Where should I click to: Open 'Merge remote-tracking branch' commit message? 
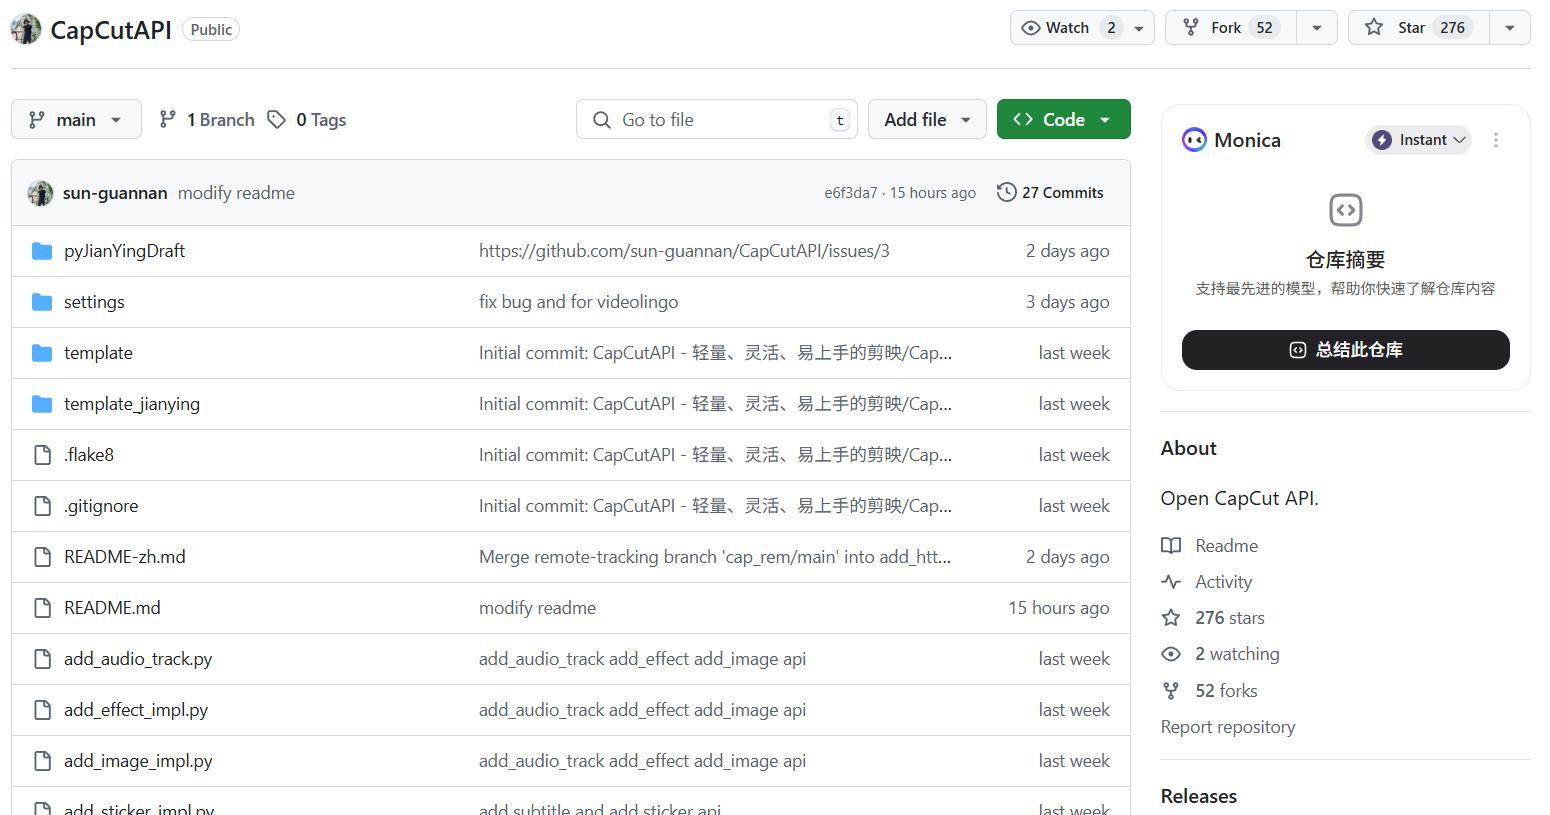click(x=715, y=557)
